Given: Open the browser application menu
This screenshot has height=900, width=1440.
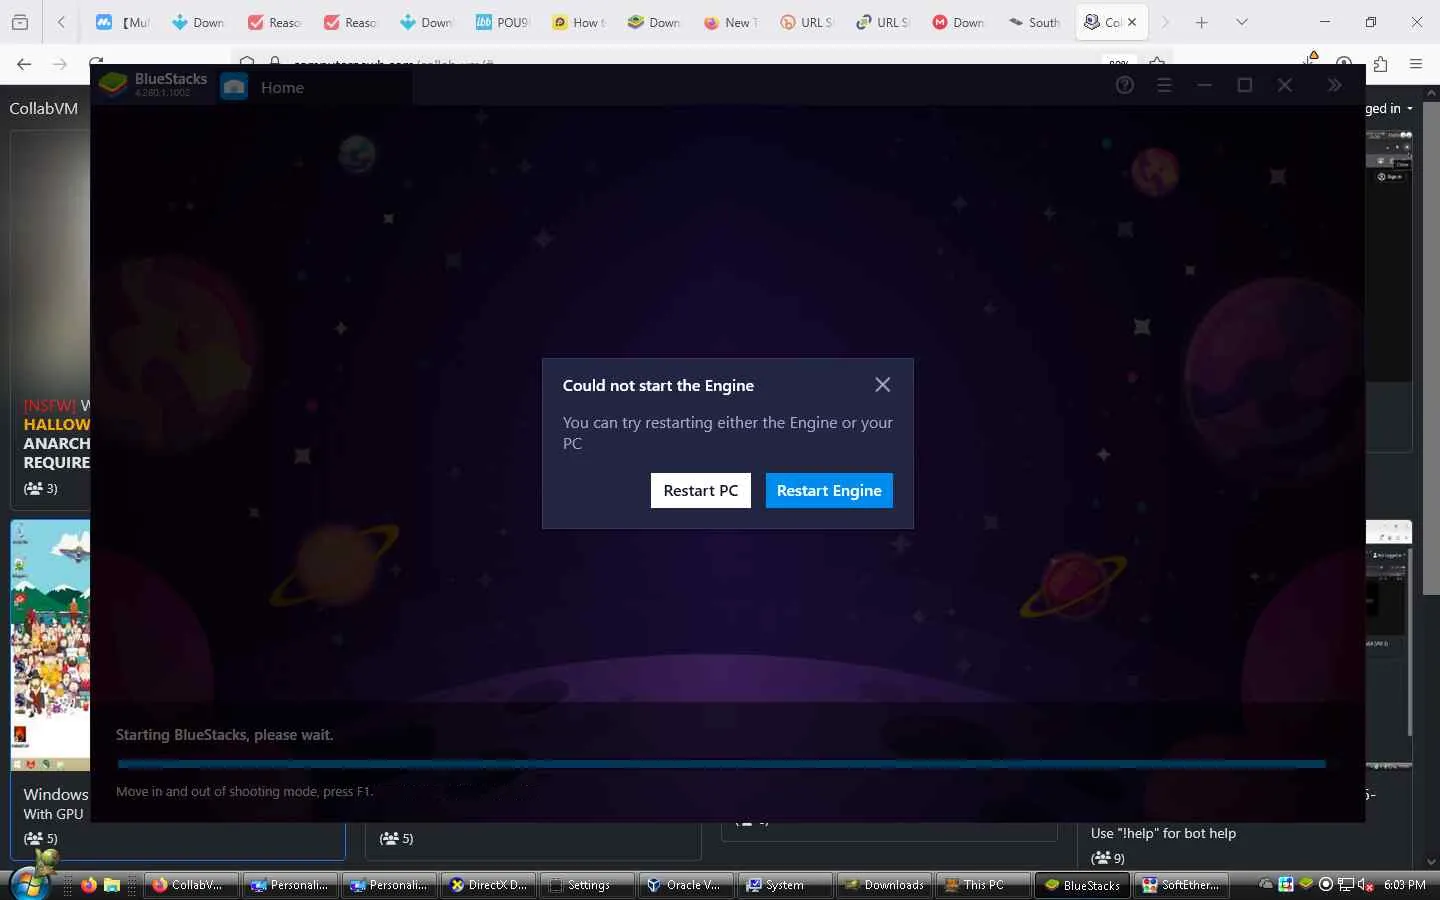Looking at the screenshot, I should tap(1416, 64).
